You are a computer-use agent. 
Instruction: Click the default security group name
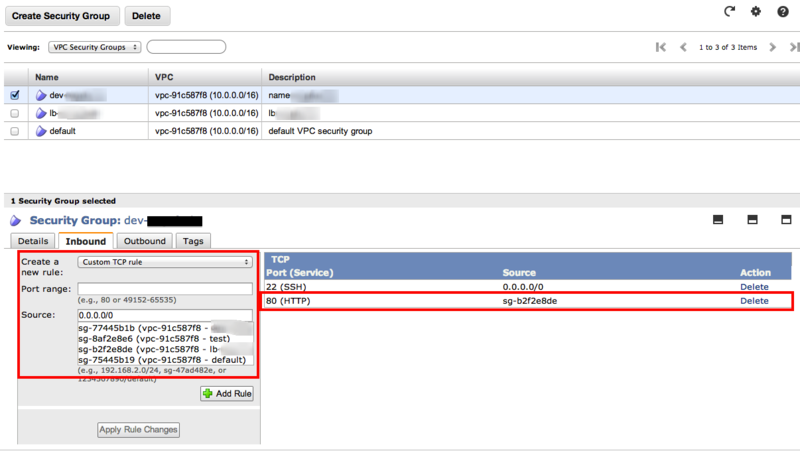click(62, 131)
